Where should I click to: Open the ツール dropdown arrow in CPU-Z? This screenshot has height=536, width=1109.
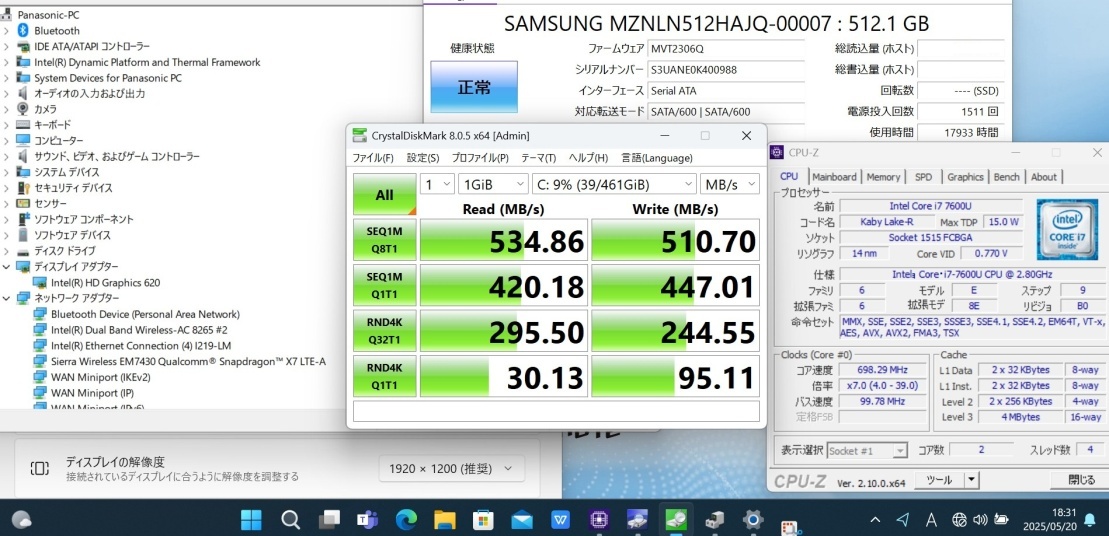tap(971, 480)
